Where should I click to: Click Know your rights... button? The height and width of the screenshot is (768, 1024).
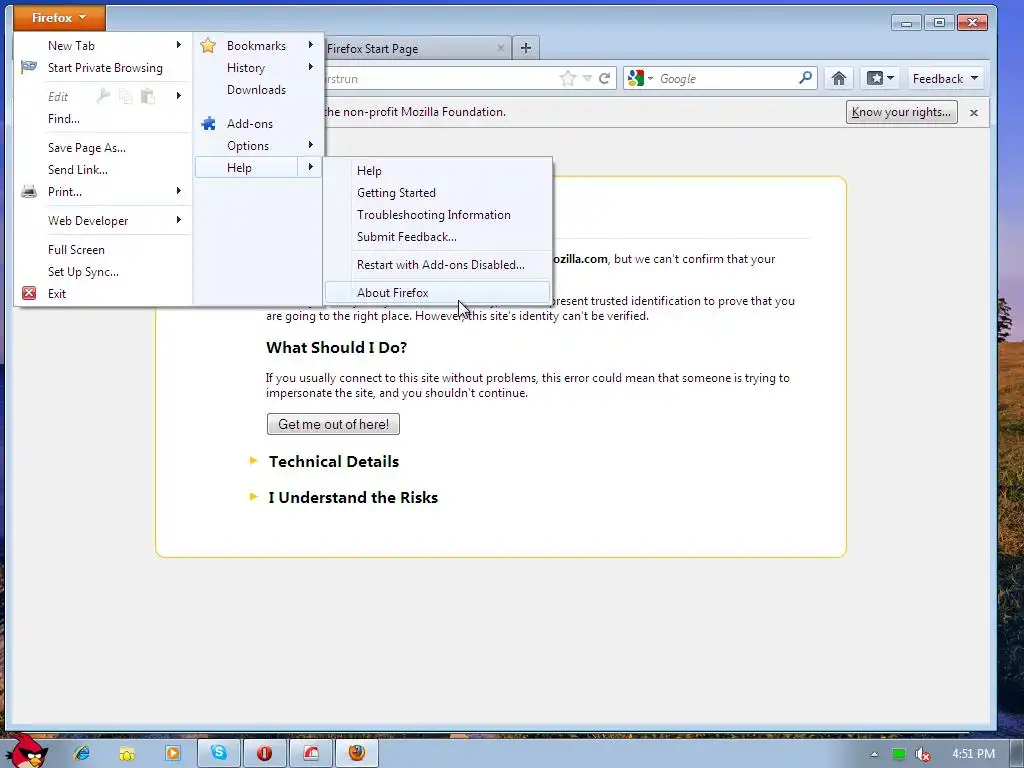tap(901, 112)
